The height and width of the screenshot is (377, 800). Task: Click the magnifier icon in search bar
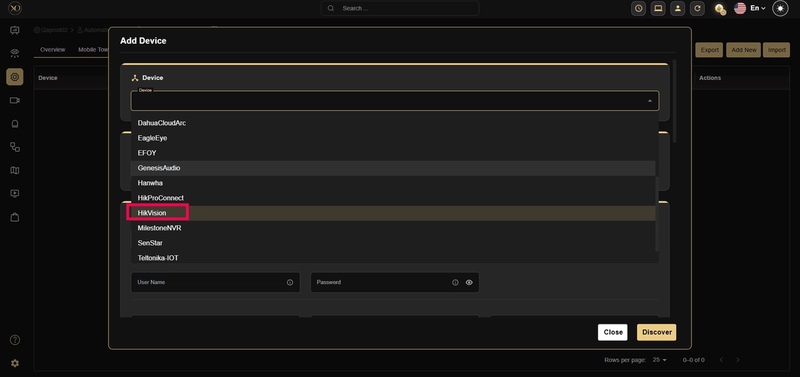[x=331, y=8]
